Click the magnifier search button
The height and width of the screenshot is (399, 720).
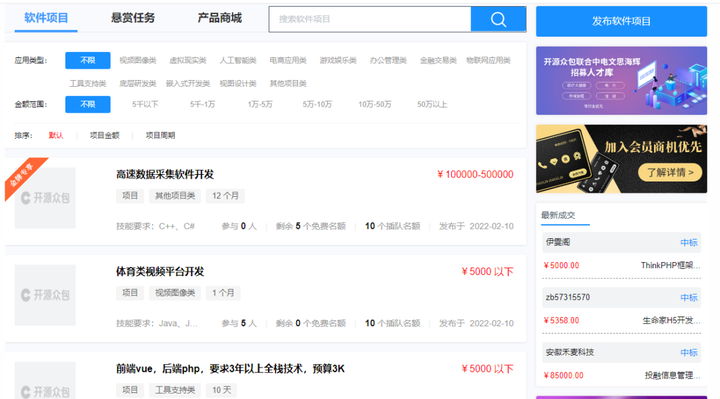[498, 19]
